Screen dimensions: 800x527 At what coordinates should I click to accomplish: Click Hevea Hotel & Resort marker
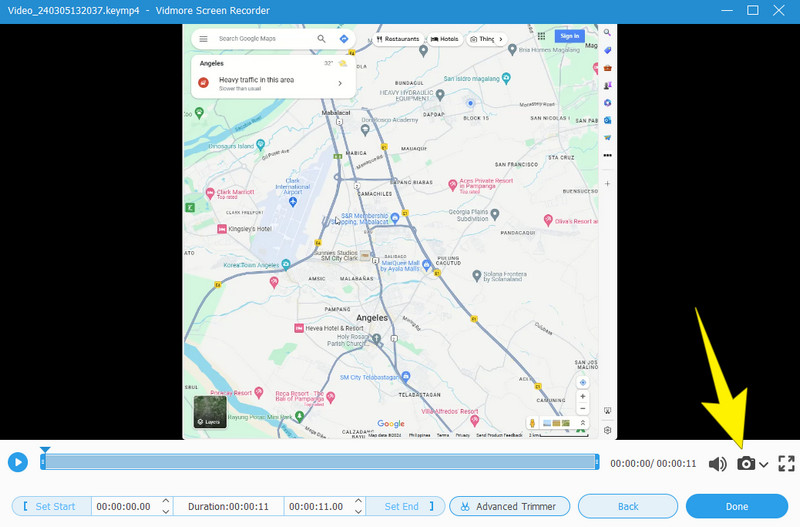coord(299,328)
